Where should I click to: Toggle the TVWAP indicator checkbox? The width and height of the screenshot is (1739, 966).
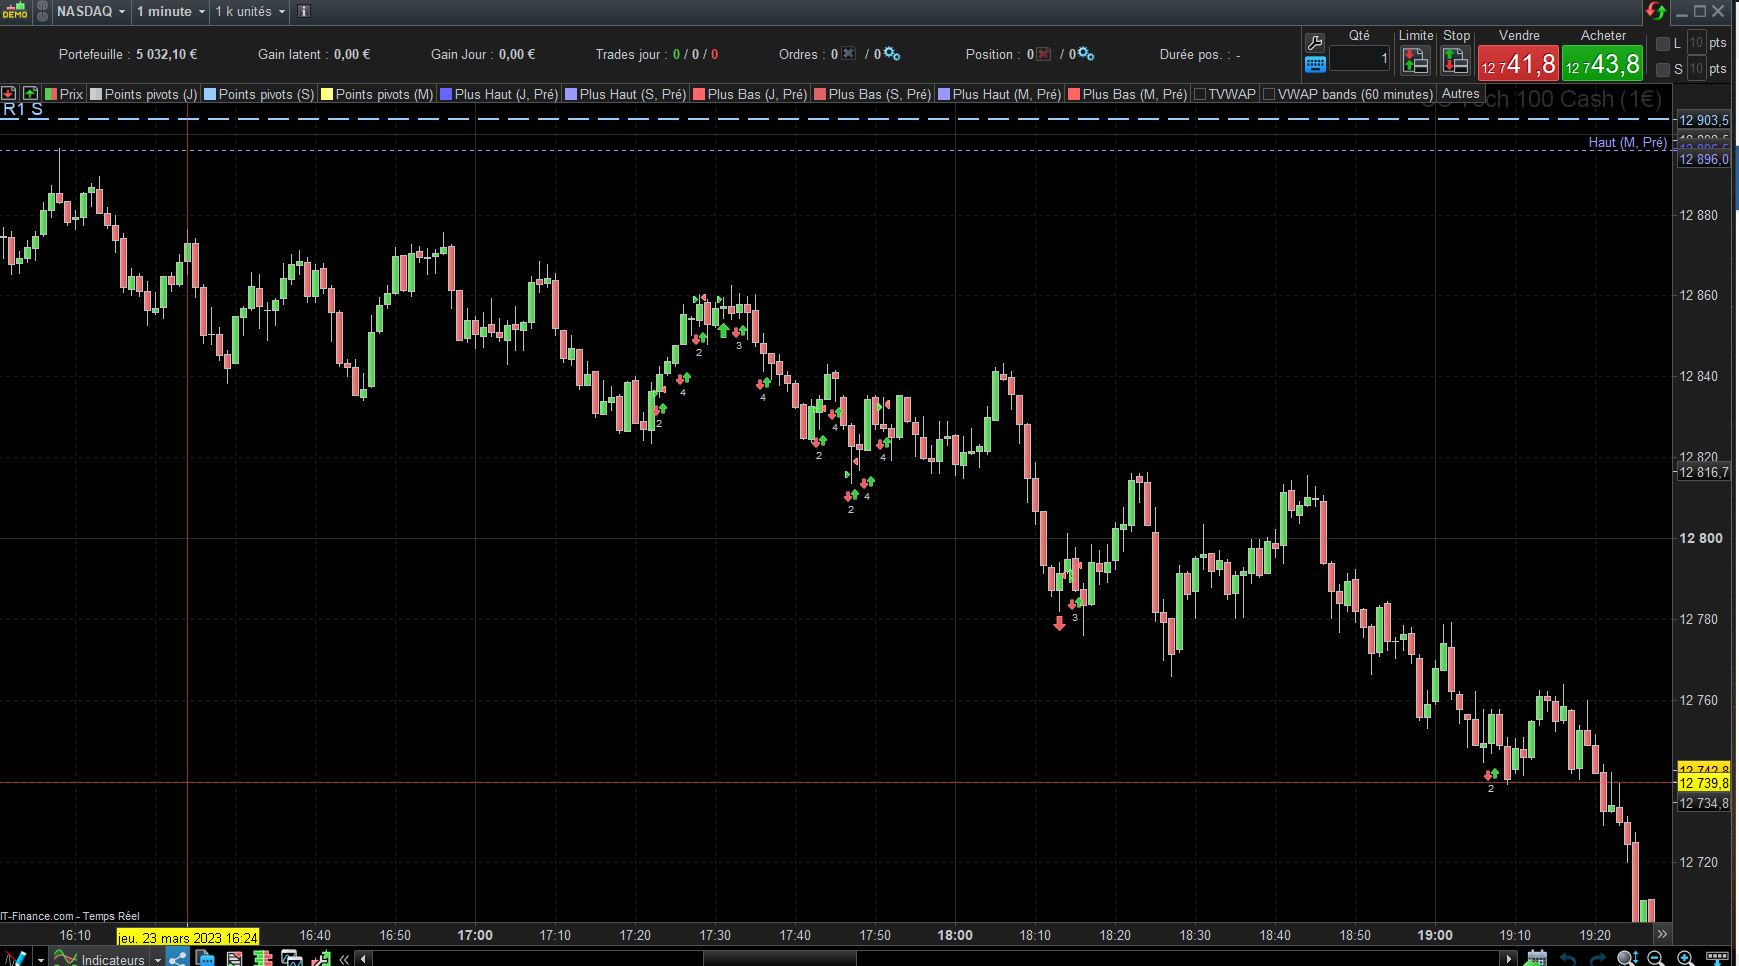1200,94
